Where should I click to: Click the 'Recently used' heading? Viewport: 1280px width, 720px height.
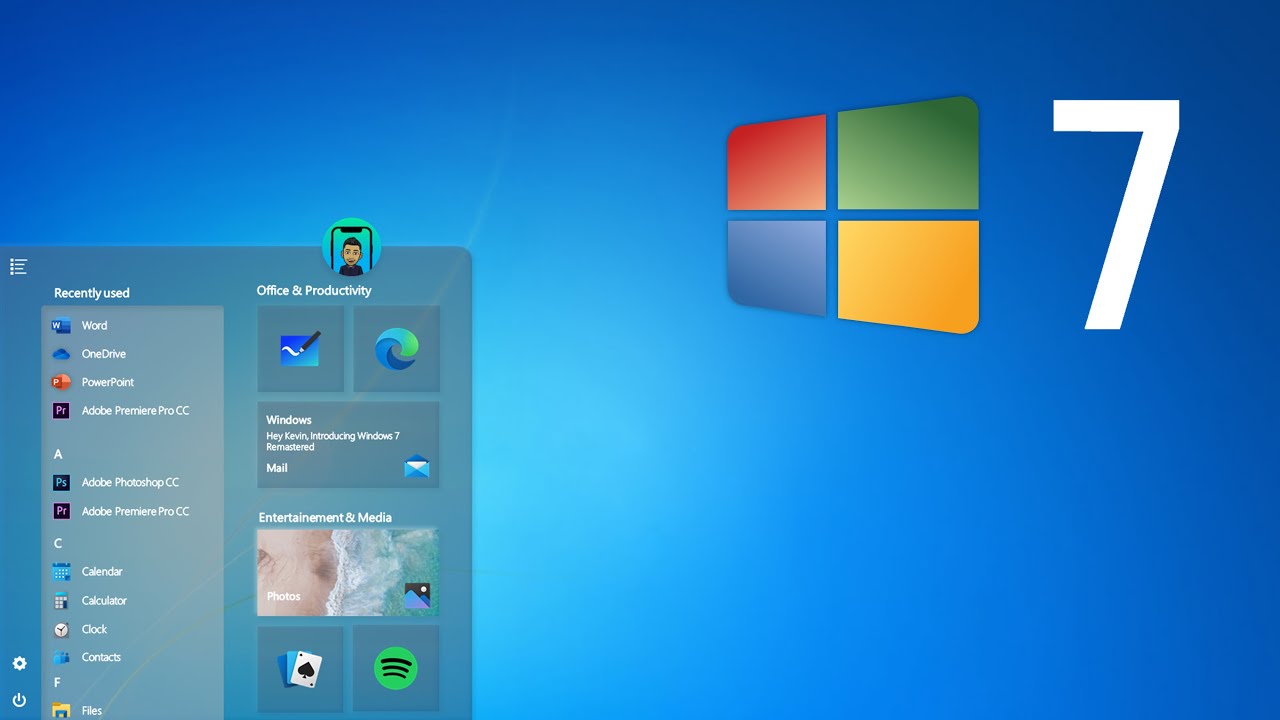coord(92,293)
